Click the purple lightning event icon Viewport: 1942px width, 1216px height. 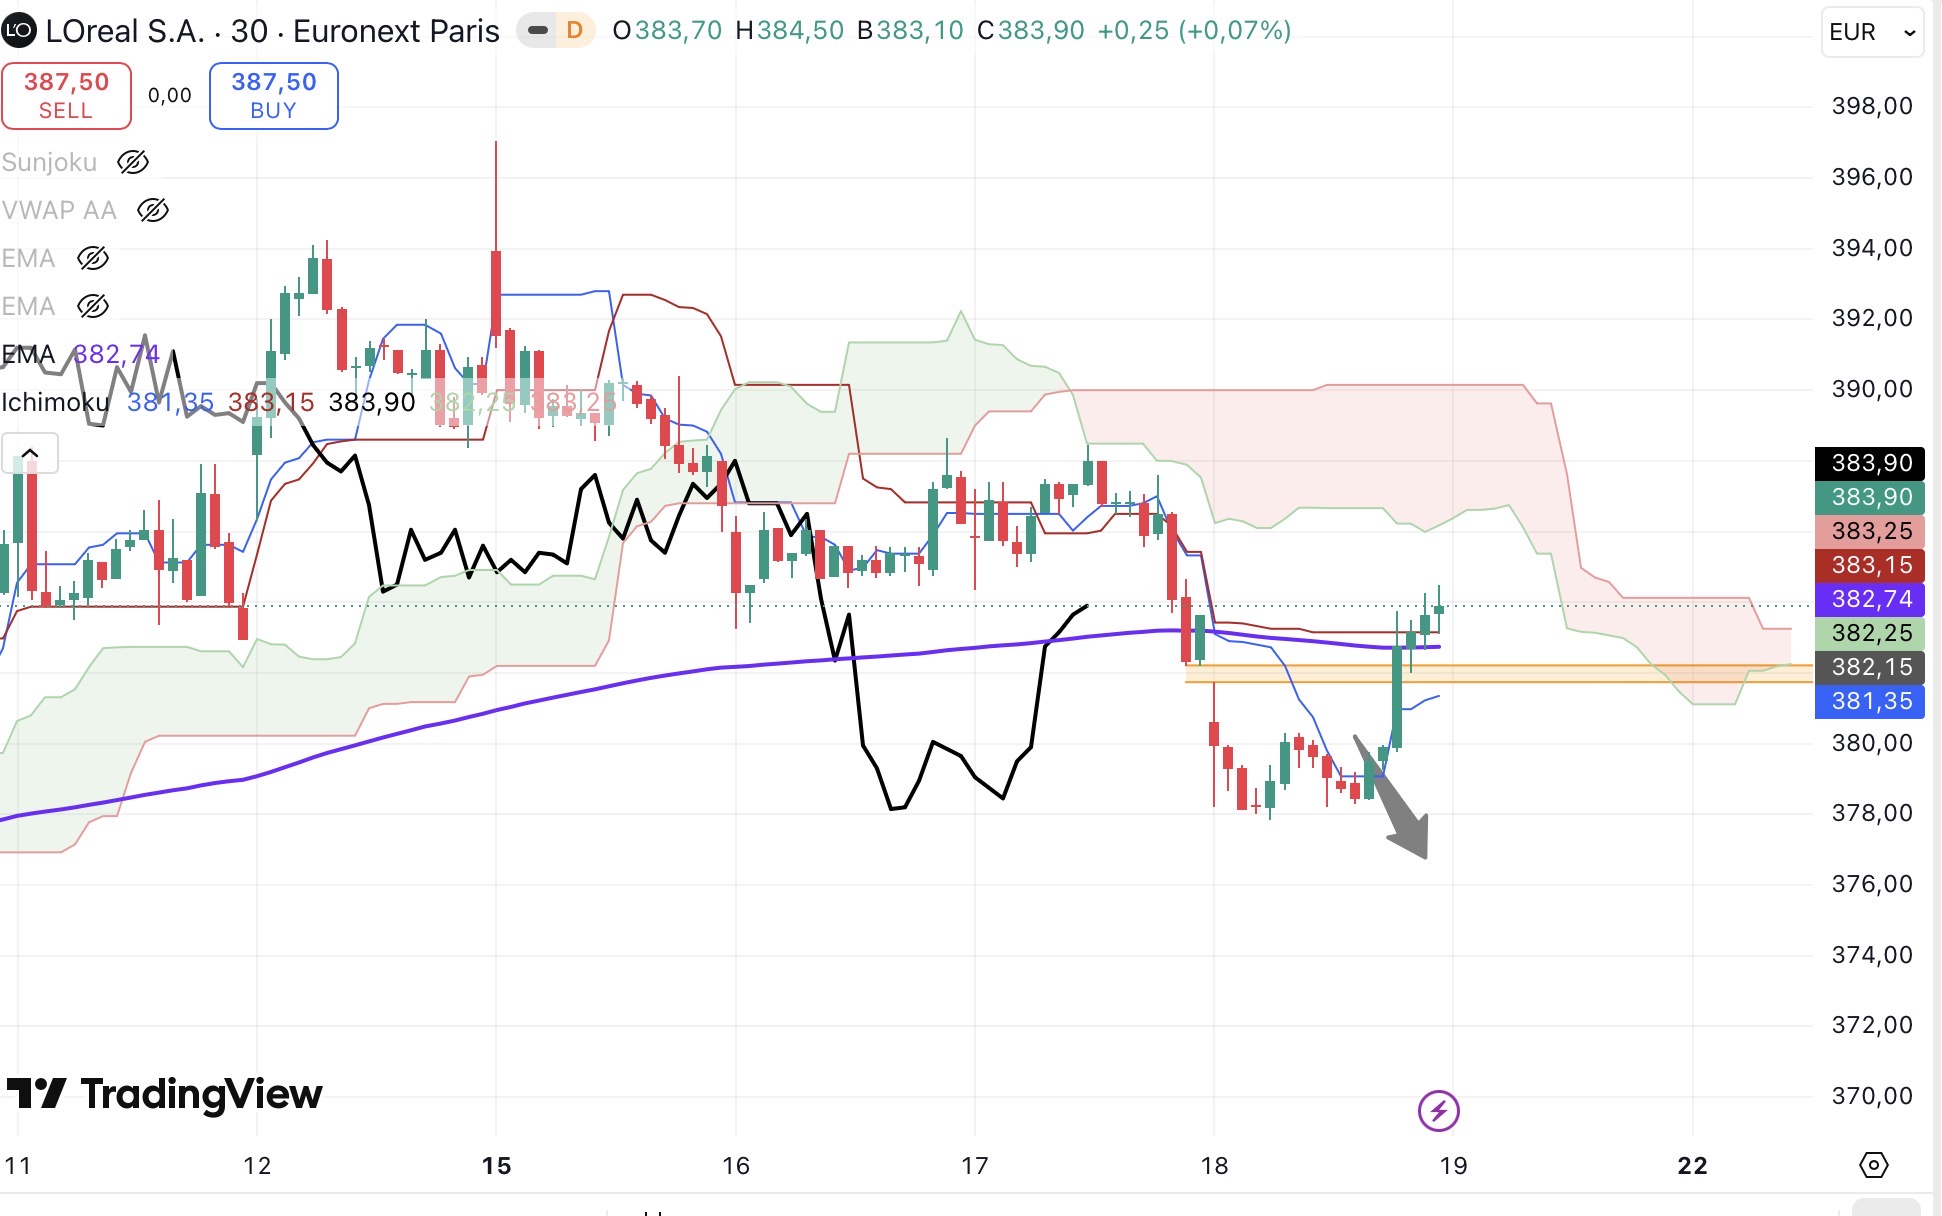tap(1439, 1110)
